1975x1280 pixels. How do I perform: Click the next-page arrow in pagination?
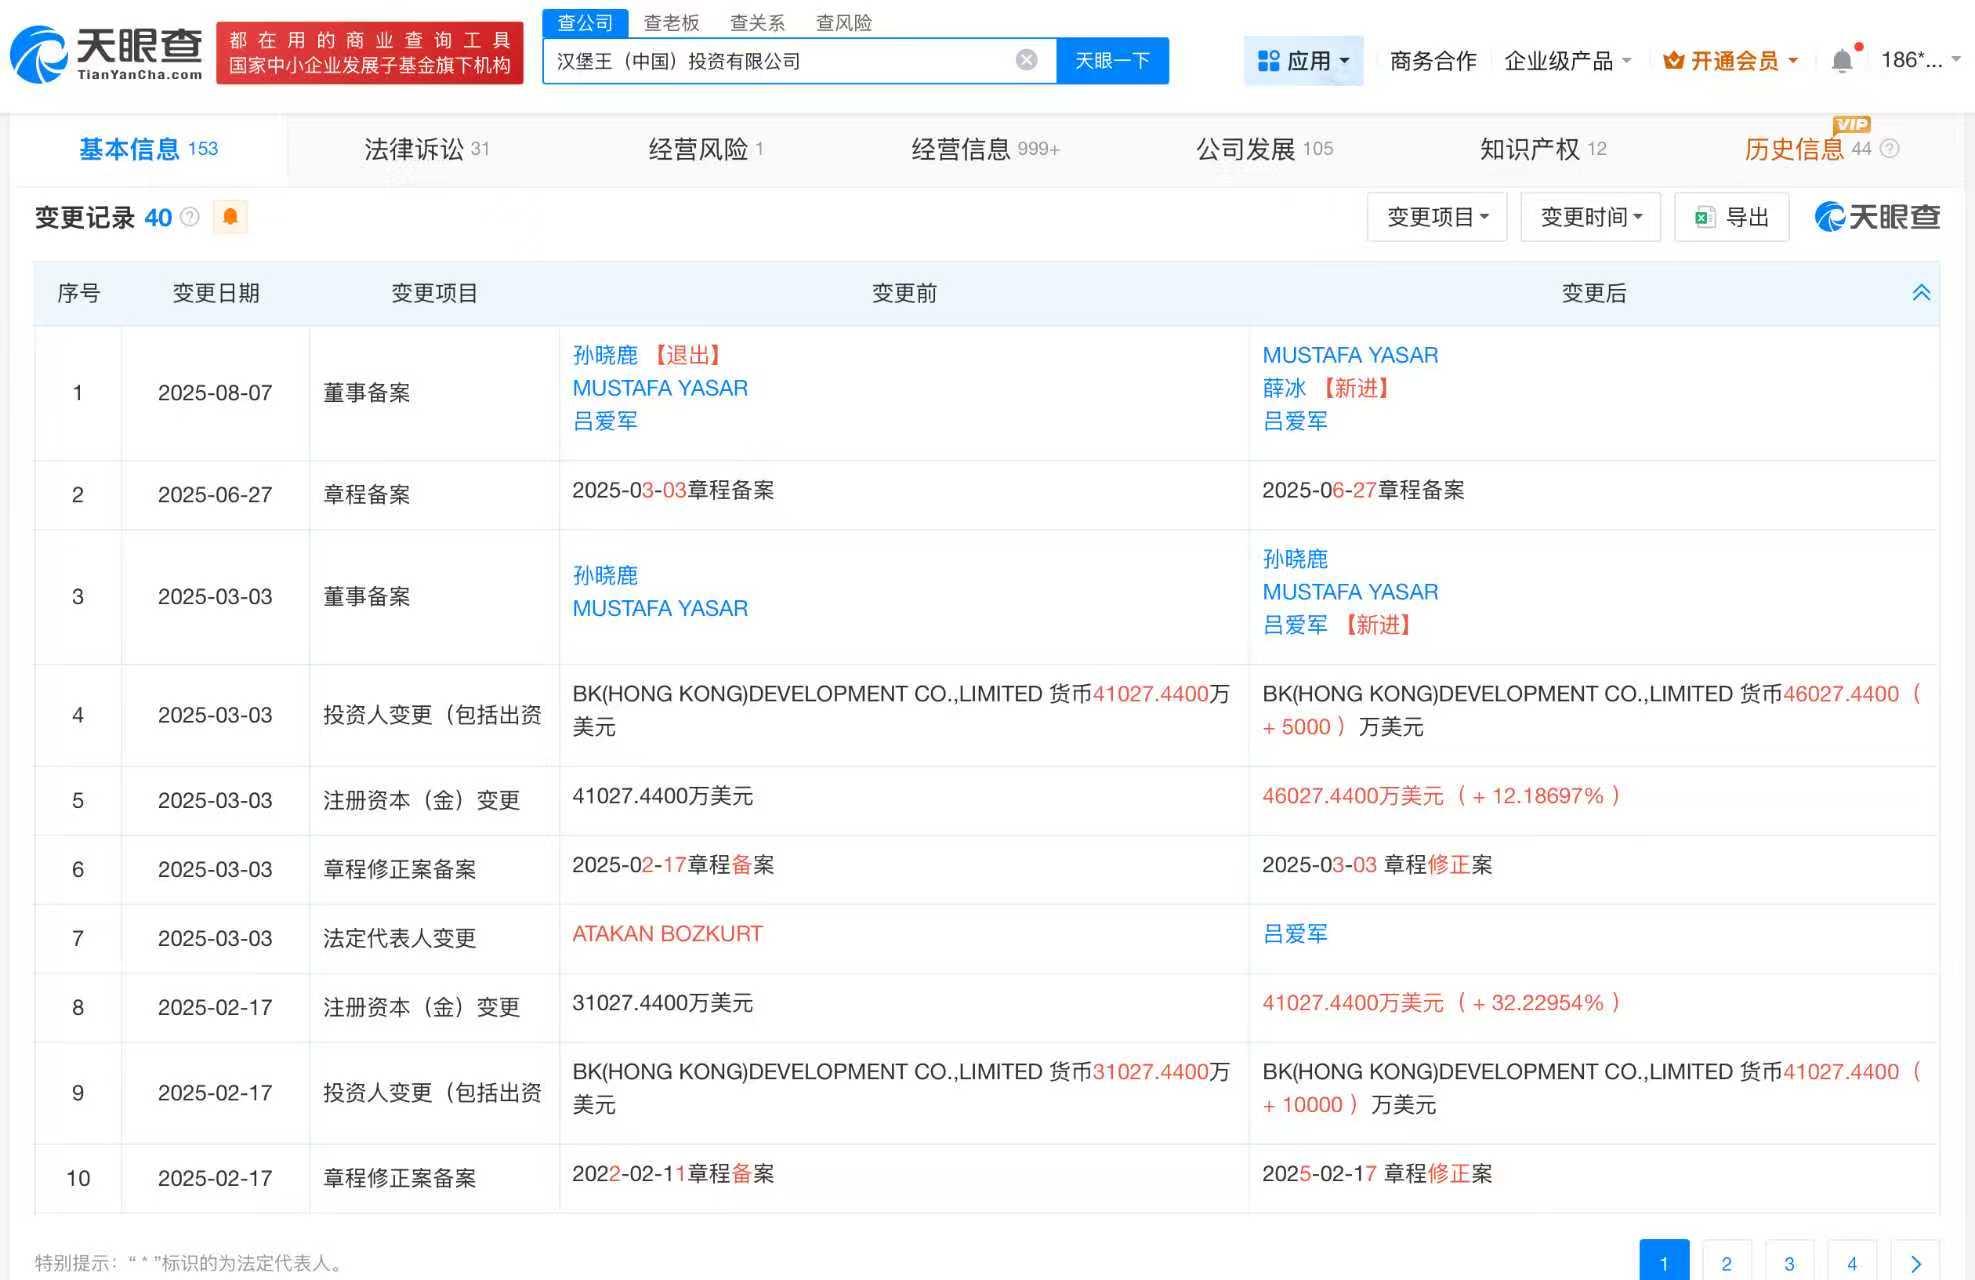[1917, 1262]
